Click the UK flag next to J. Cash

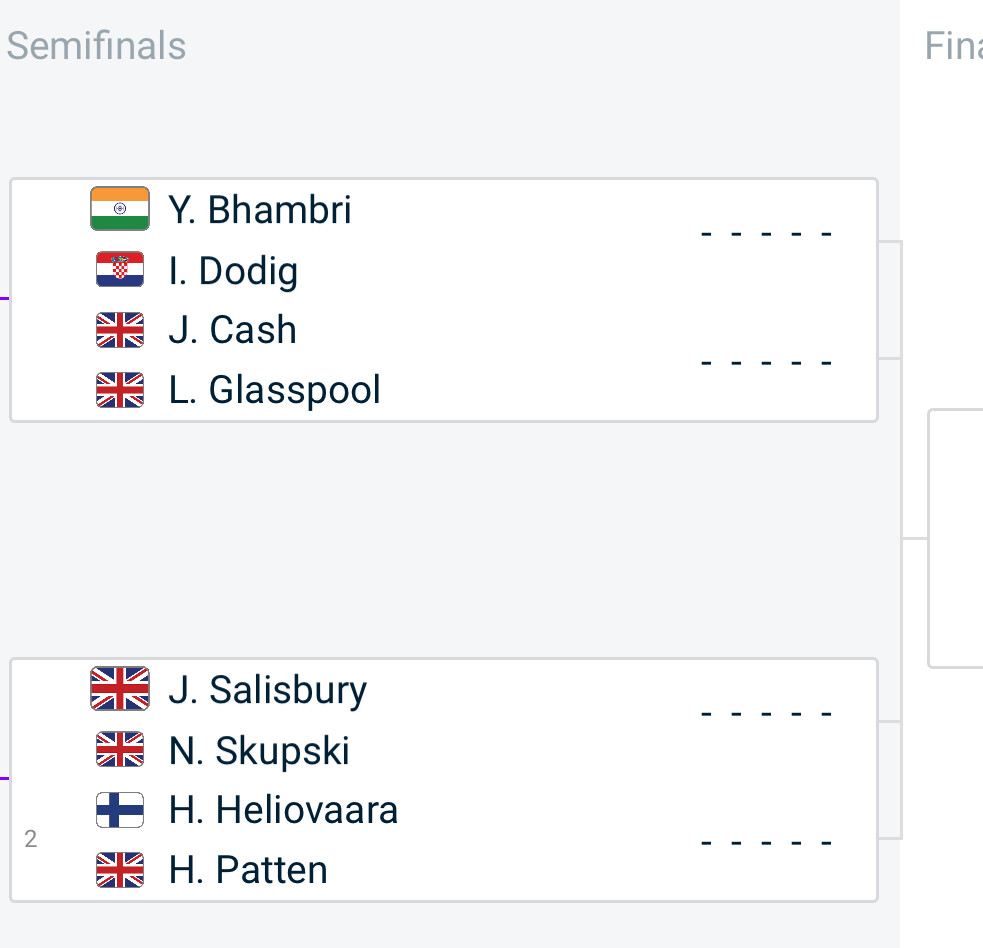click(120, 330)
